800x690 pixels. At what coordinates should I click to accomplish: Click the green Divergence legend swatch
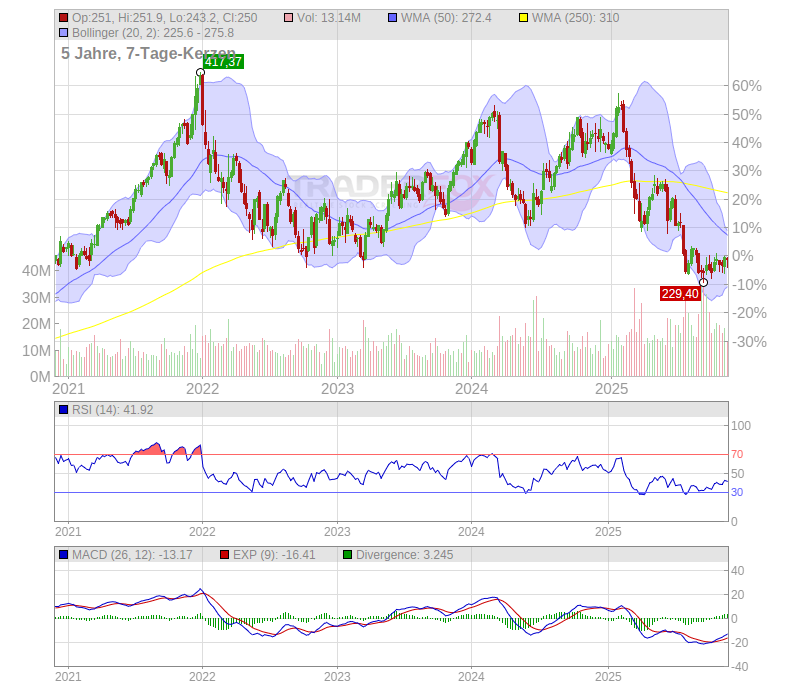coord(348,554)
